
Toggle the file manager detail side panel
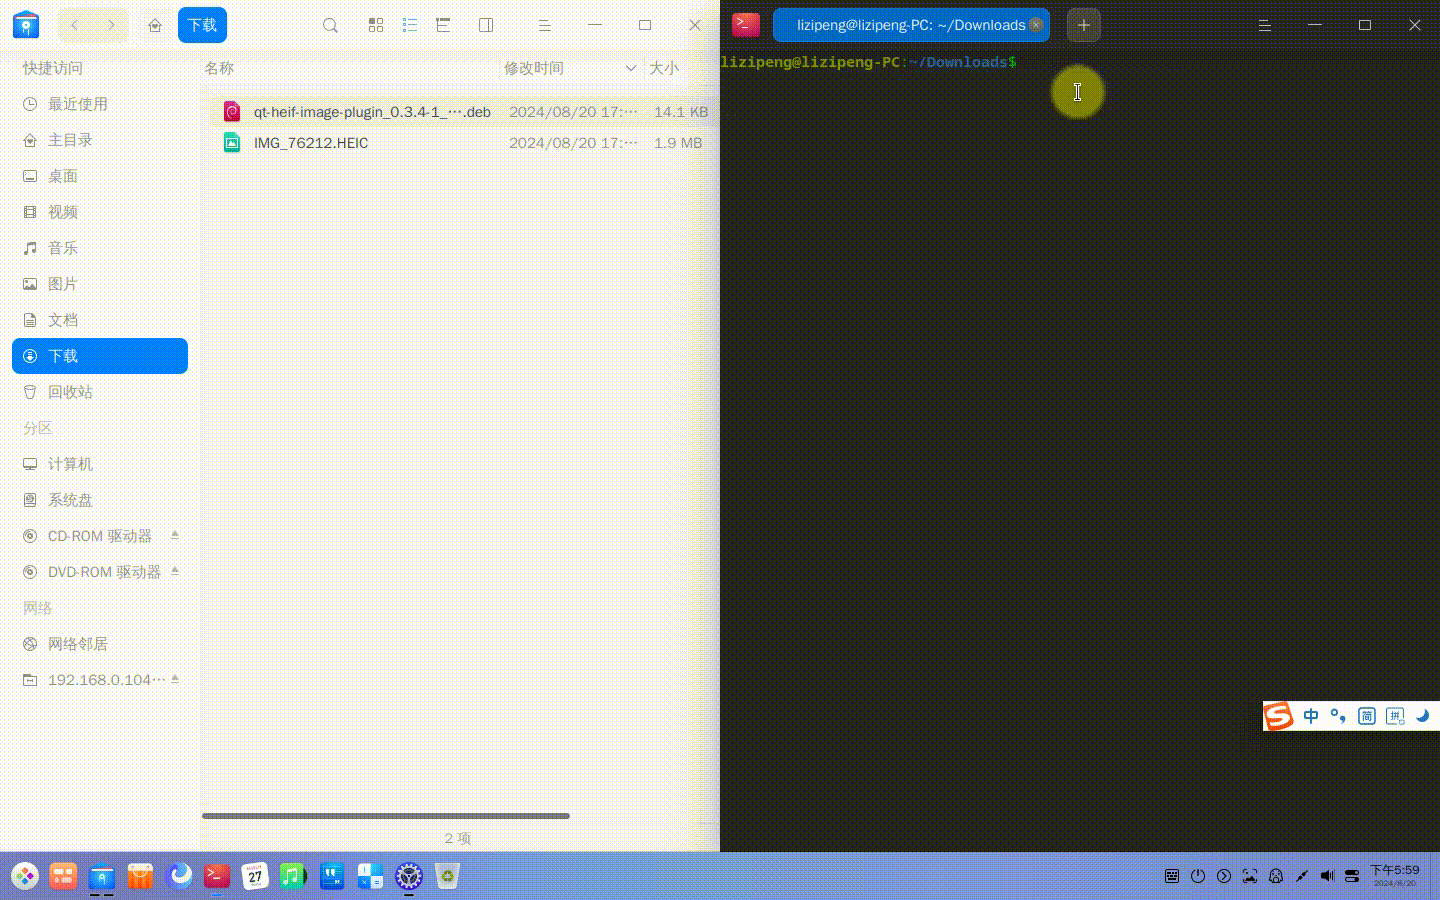486,25
